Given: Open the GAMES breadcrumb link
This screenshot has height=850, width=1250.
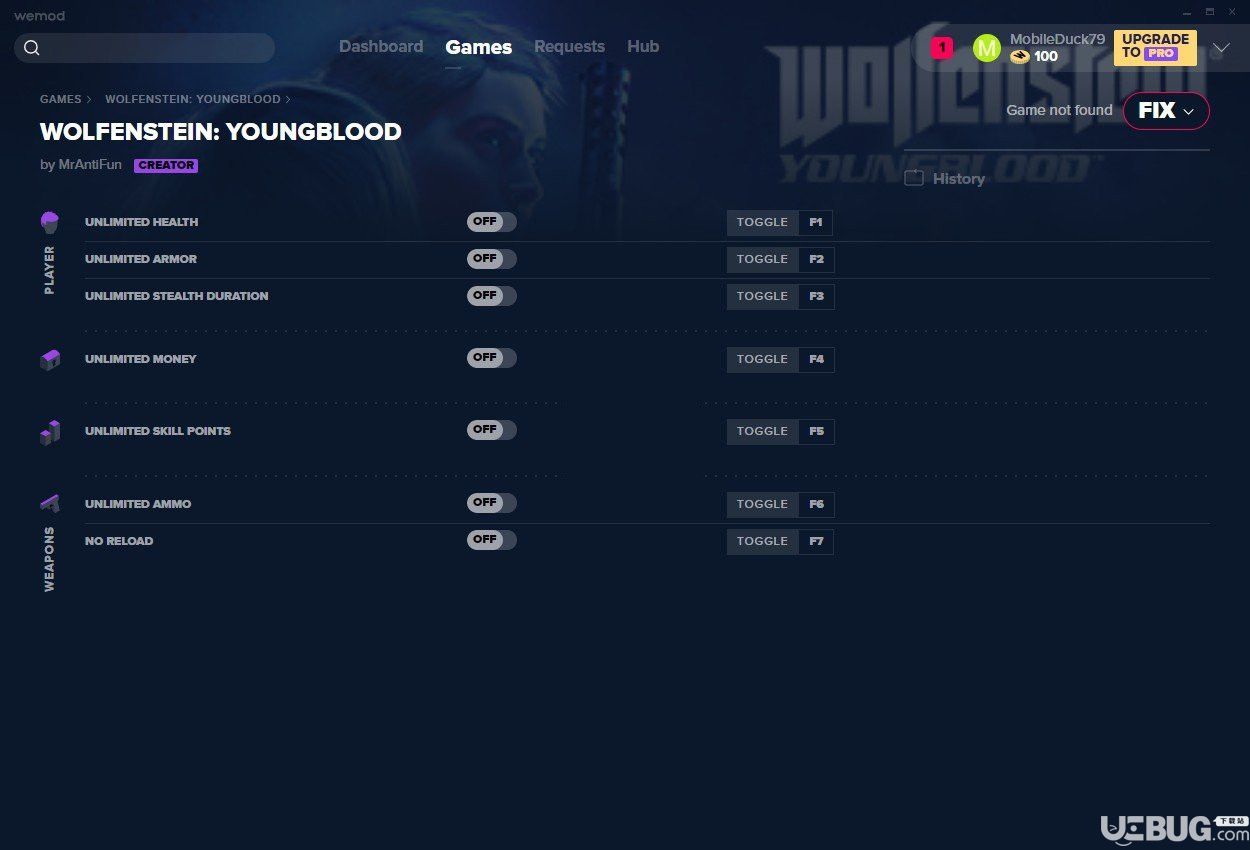Looking at the screenshot, I should click(x=60, y=100).
